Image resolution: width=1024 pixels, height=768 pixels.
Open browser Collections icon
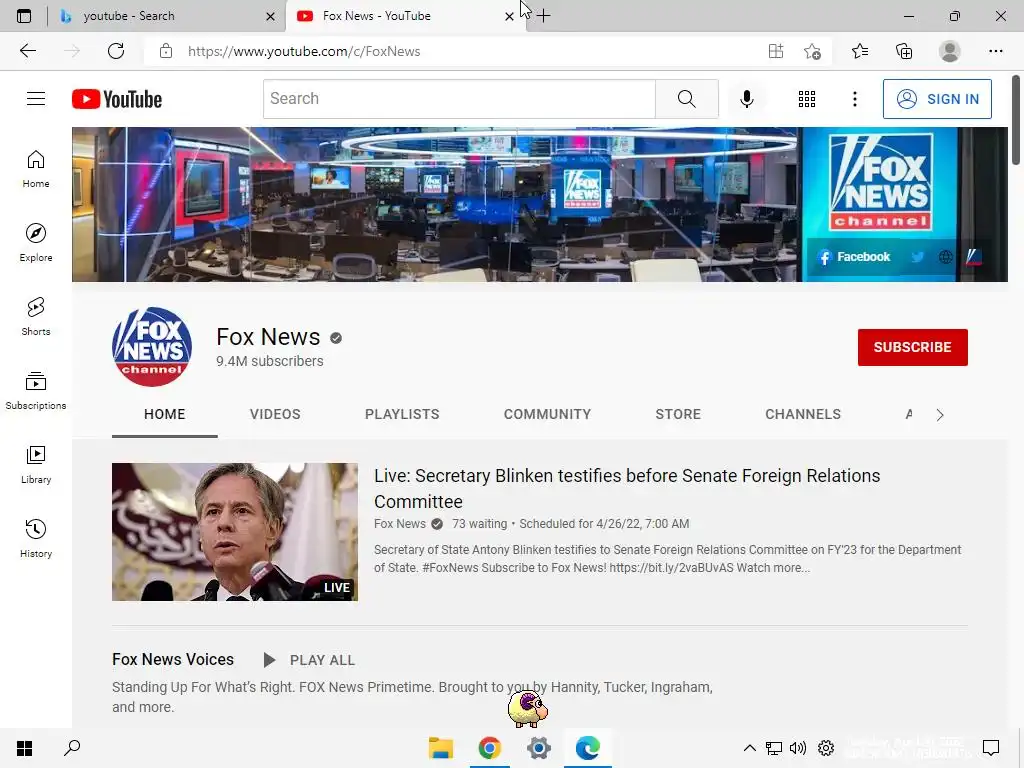coord(904,51)
